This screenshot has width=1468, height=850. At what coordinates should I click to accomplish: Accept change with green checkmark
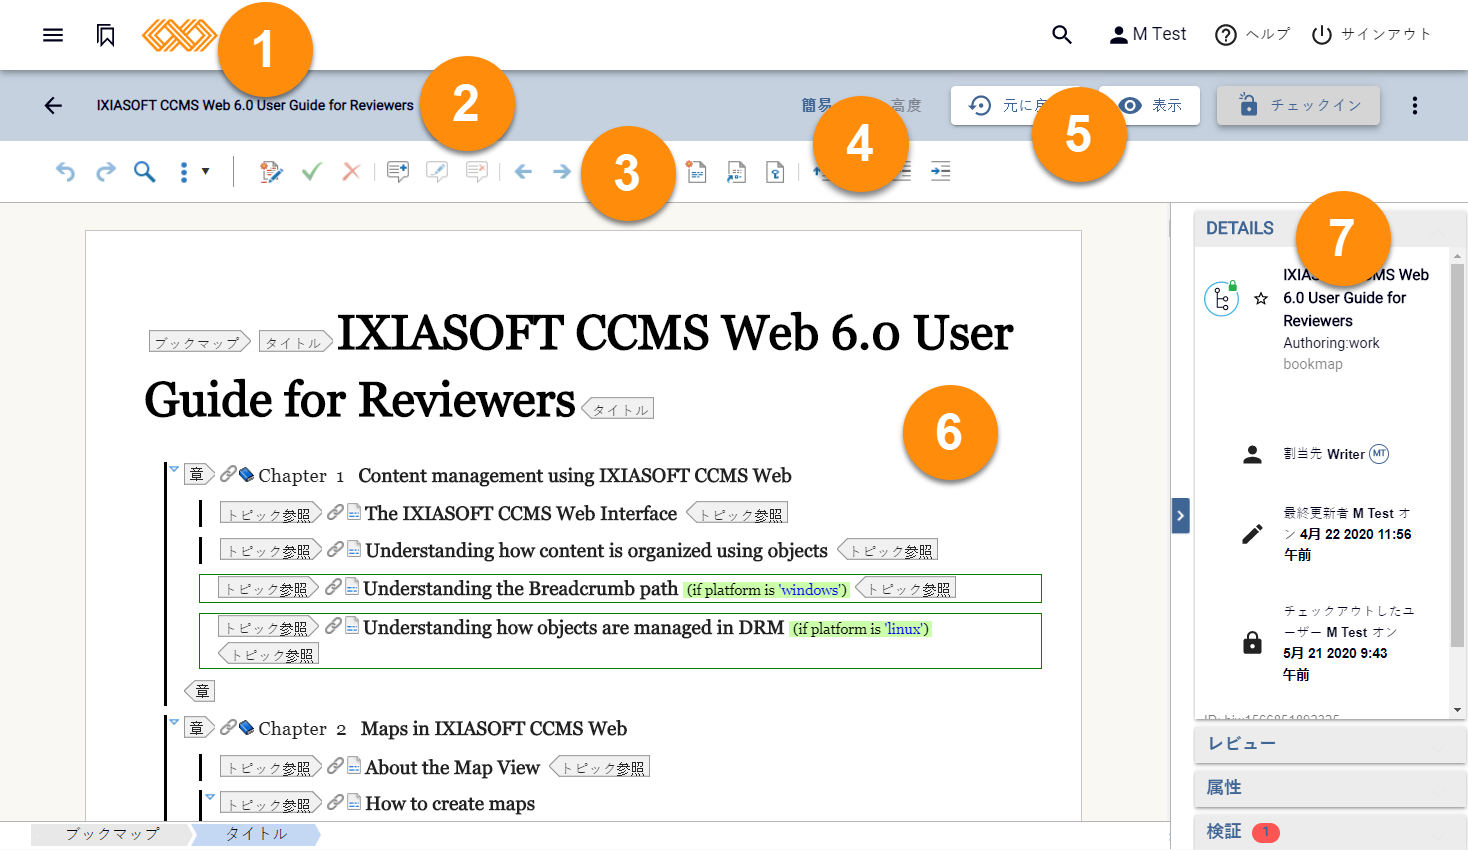tap(311, 172)
